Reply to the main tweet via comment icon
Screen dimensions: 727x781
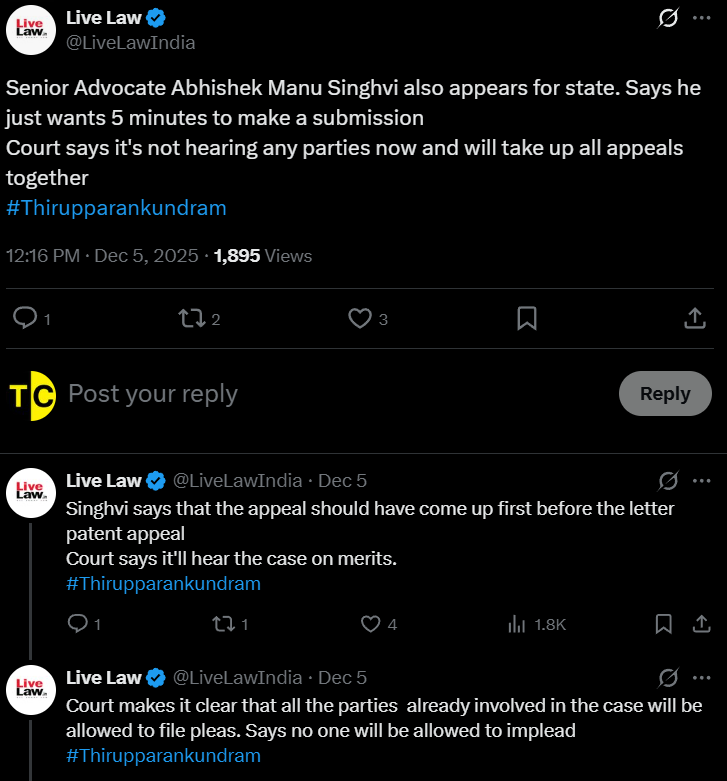coord(25,318)
